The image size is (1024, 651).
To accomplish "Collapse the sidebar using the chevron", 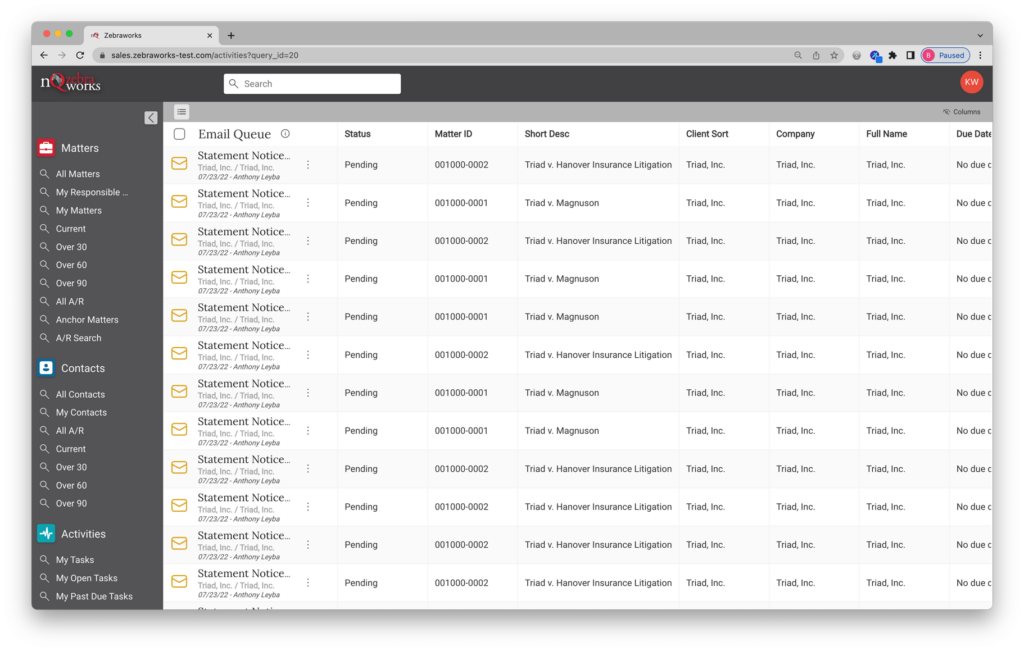I will click(151, 117).
